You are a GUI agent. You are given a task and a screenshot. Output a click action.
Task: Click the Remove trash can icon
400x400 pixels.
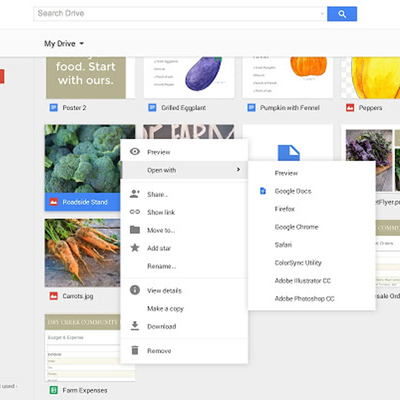click(x=135, y=350)
